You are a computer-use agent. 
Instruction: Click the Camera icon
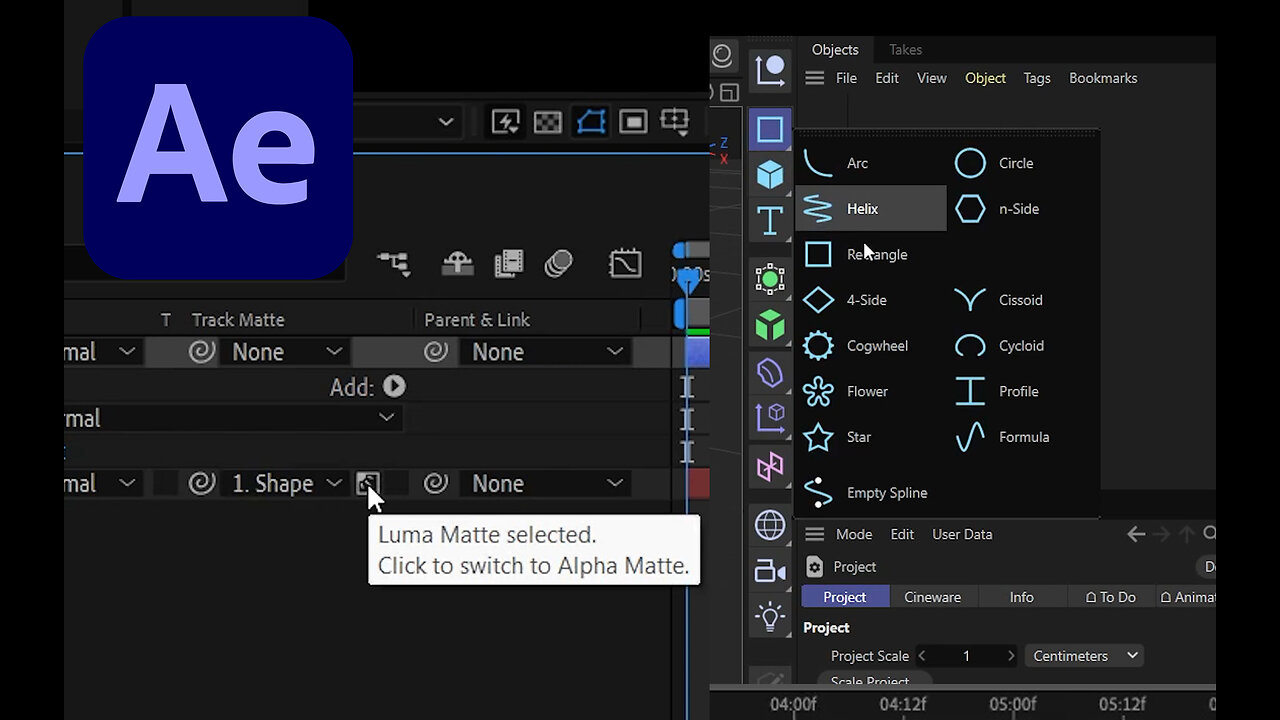pyautogui.click(x=770, y=571)
